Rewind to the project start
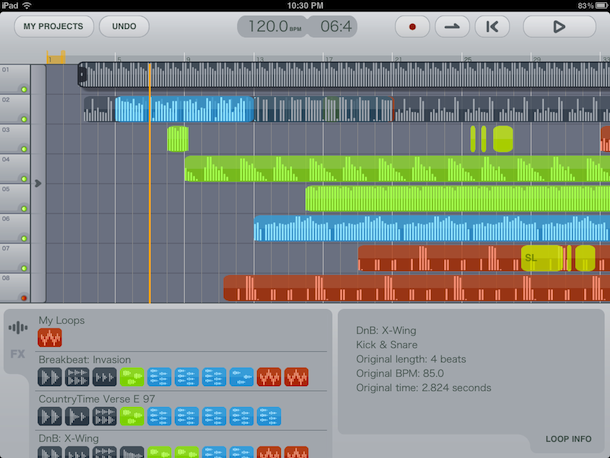 tap(491, 27)
